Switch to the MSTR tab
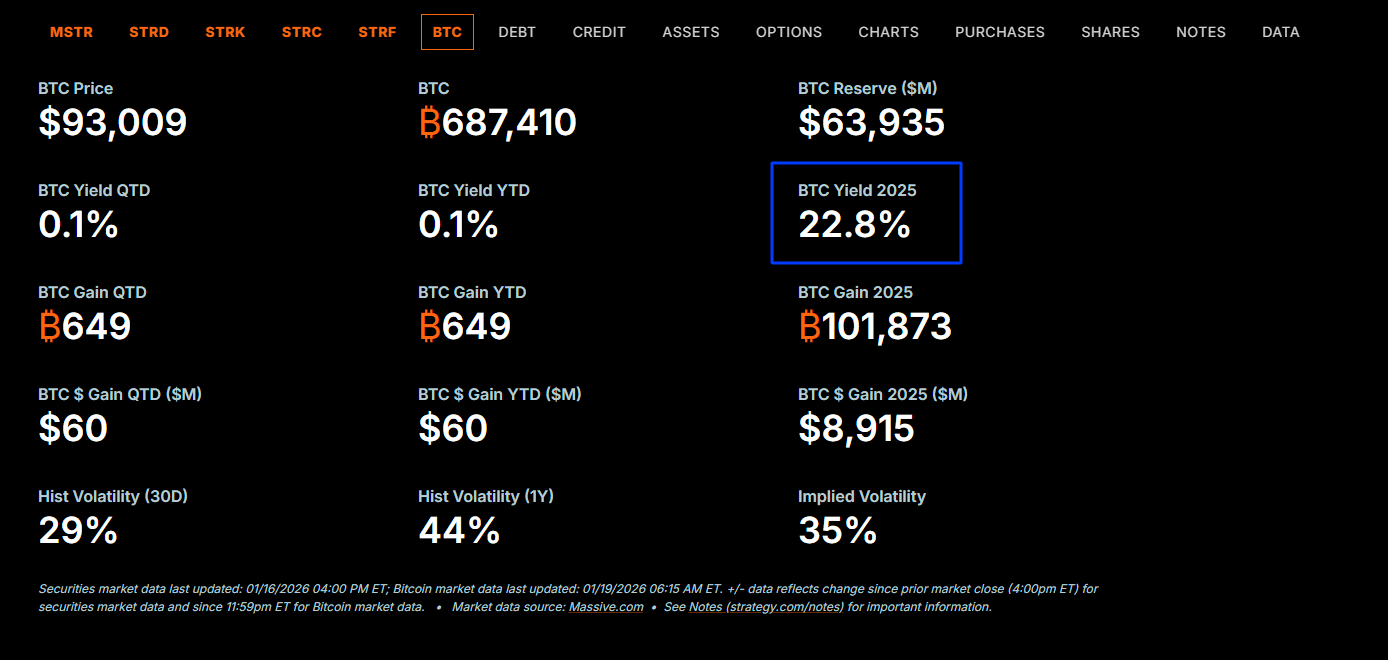 (71, 31)
